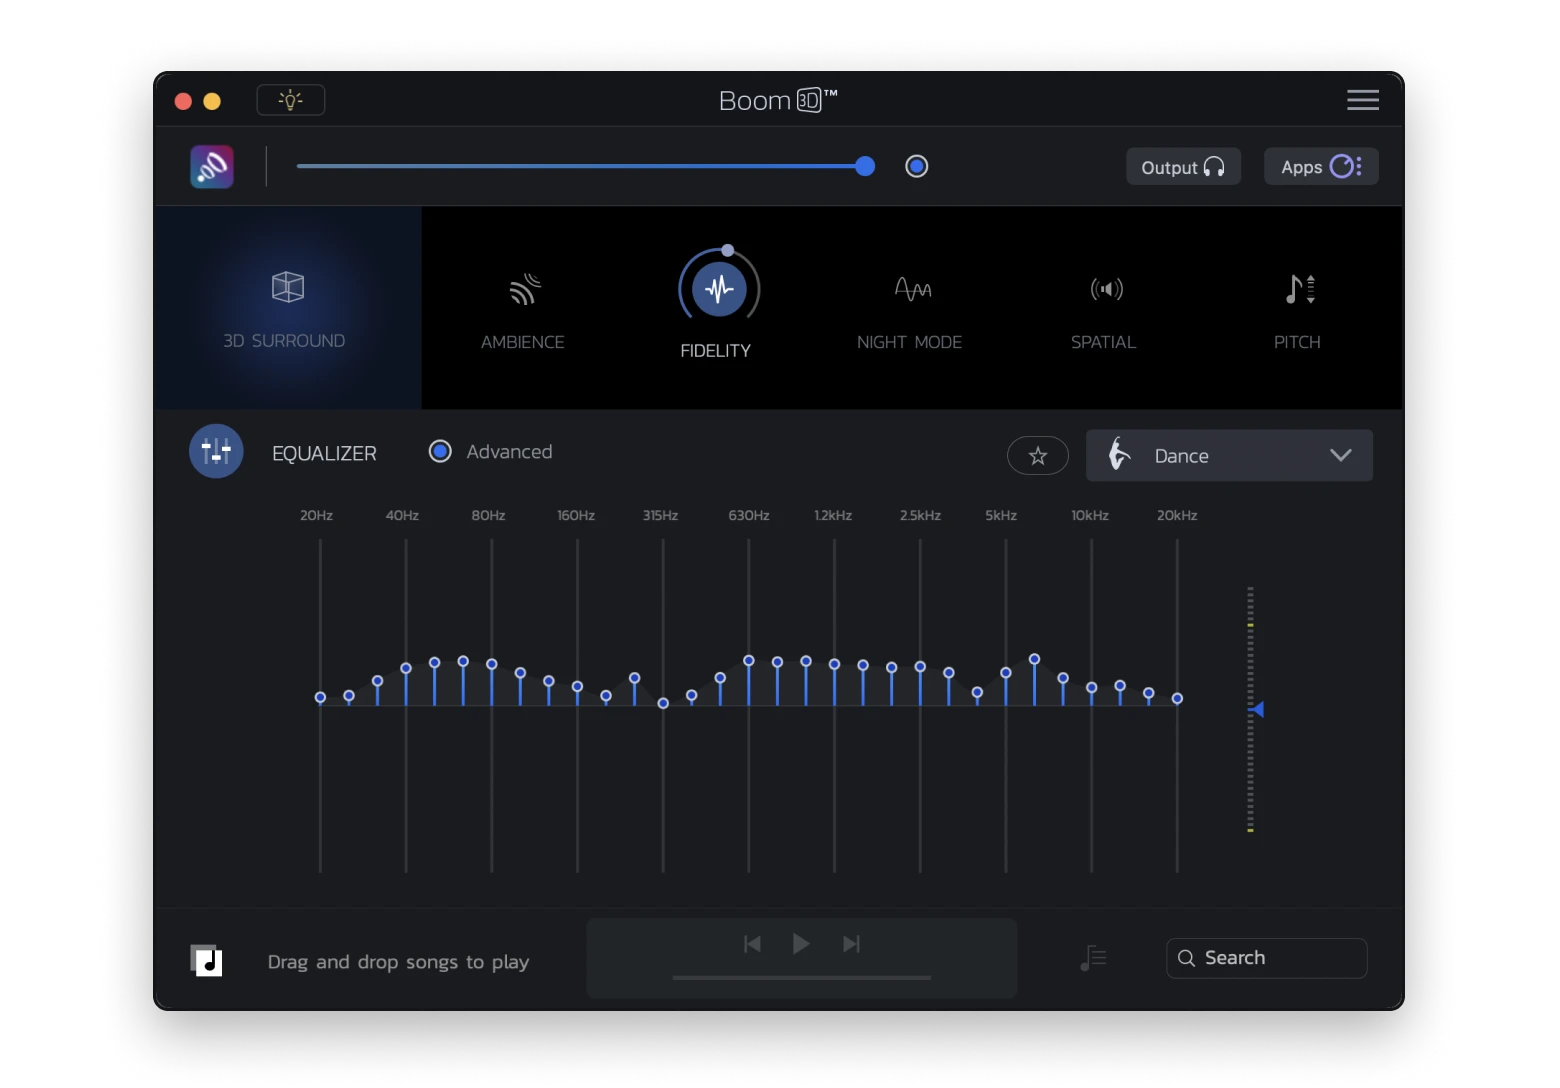Toggle the Fidelity effect icon

point(719,289)
